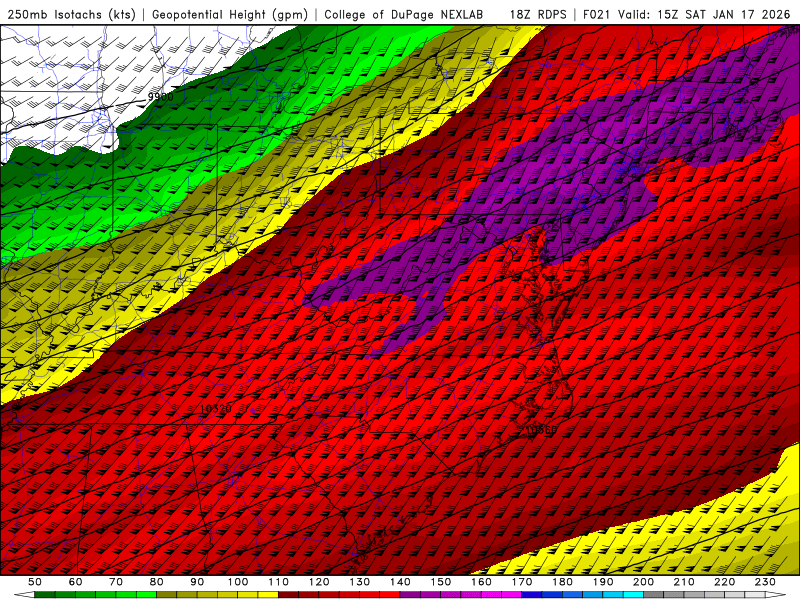Viewport: 800px width, 600px height.
Task: Click the 200 knot colorbar label
Action: pyautogui.click(x=643, y=582)
